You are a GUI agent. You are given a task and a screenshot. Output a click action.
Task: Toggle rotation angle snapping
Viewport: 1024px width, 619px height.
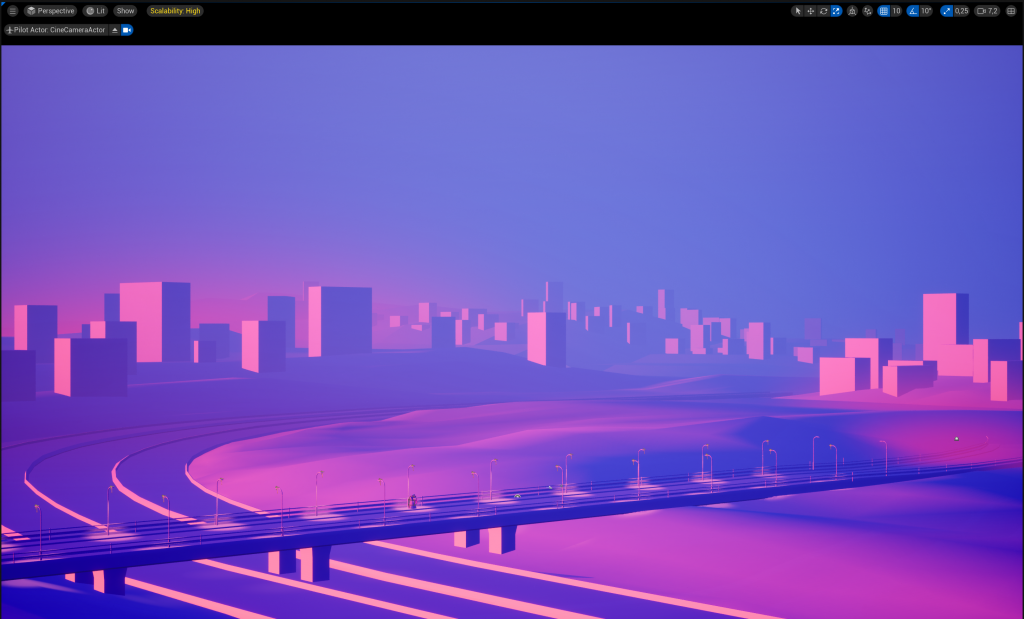[x=913, y=11]
